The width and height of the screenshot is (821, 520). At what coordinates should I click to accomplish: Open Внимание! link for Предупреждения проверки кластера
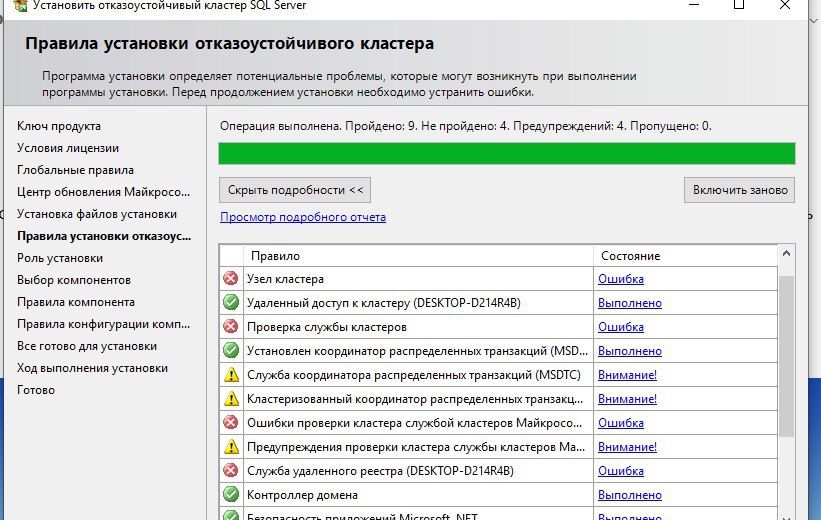[x=627, y=447]
